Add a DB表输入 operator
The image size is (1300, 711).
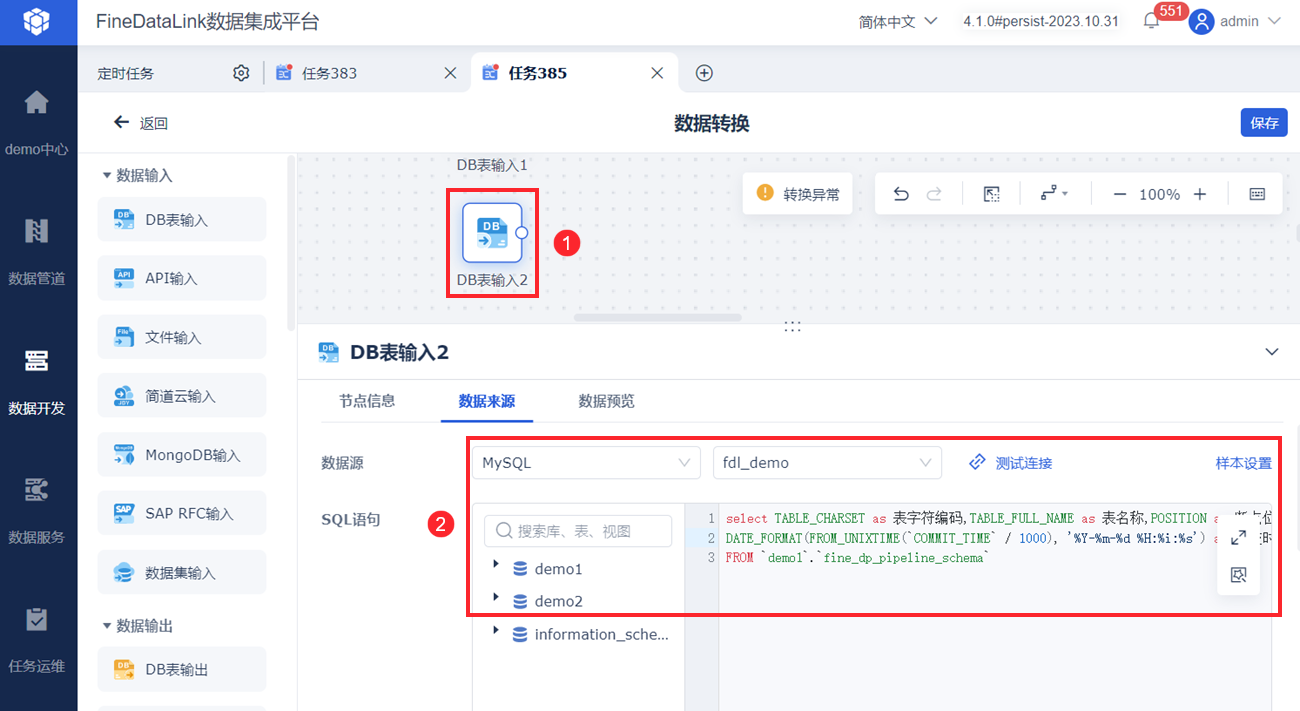(182, 219)
